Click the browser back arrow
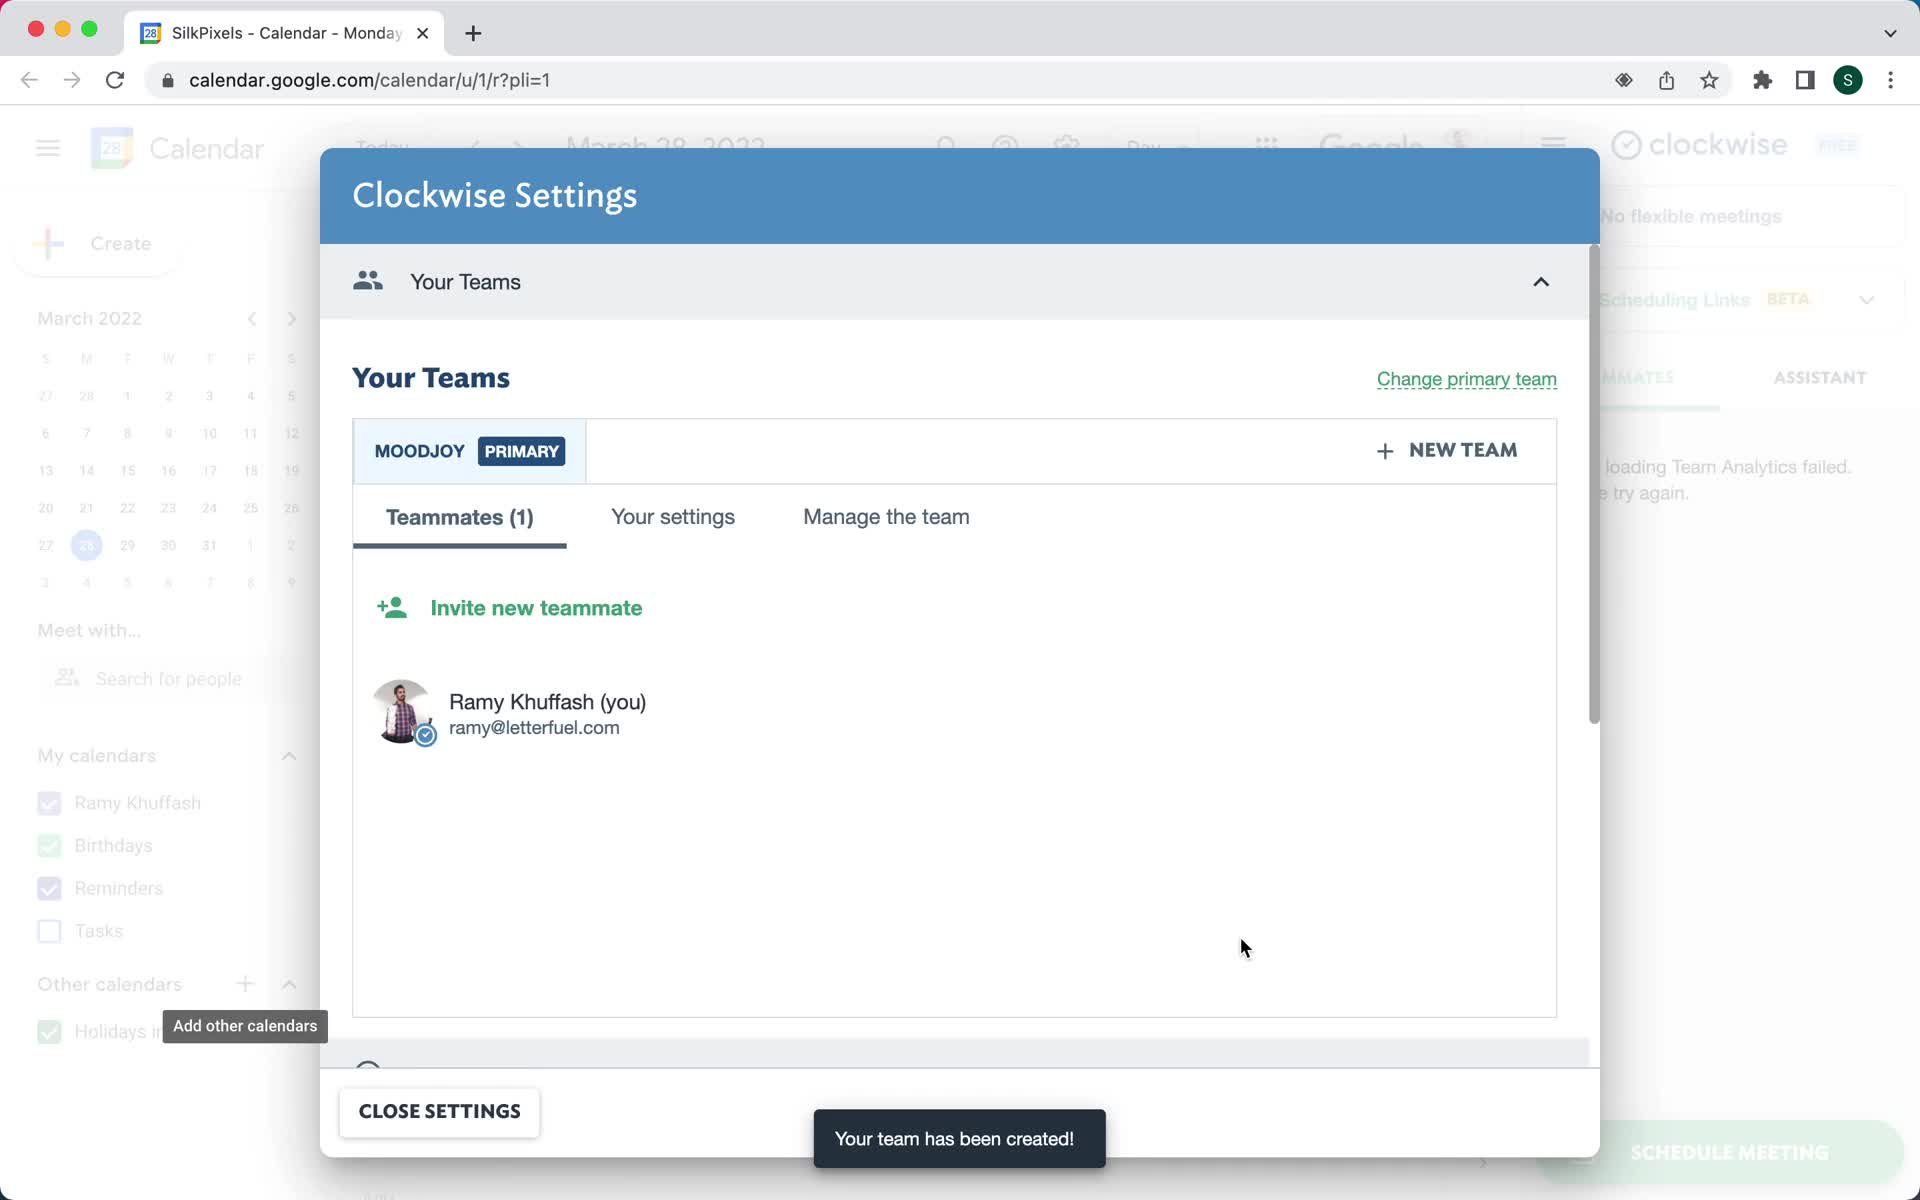This screenshot has width=1920, height=1200. (x=29, y=80)
